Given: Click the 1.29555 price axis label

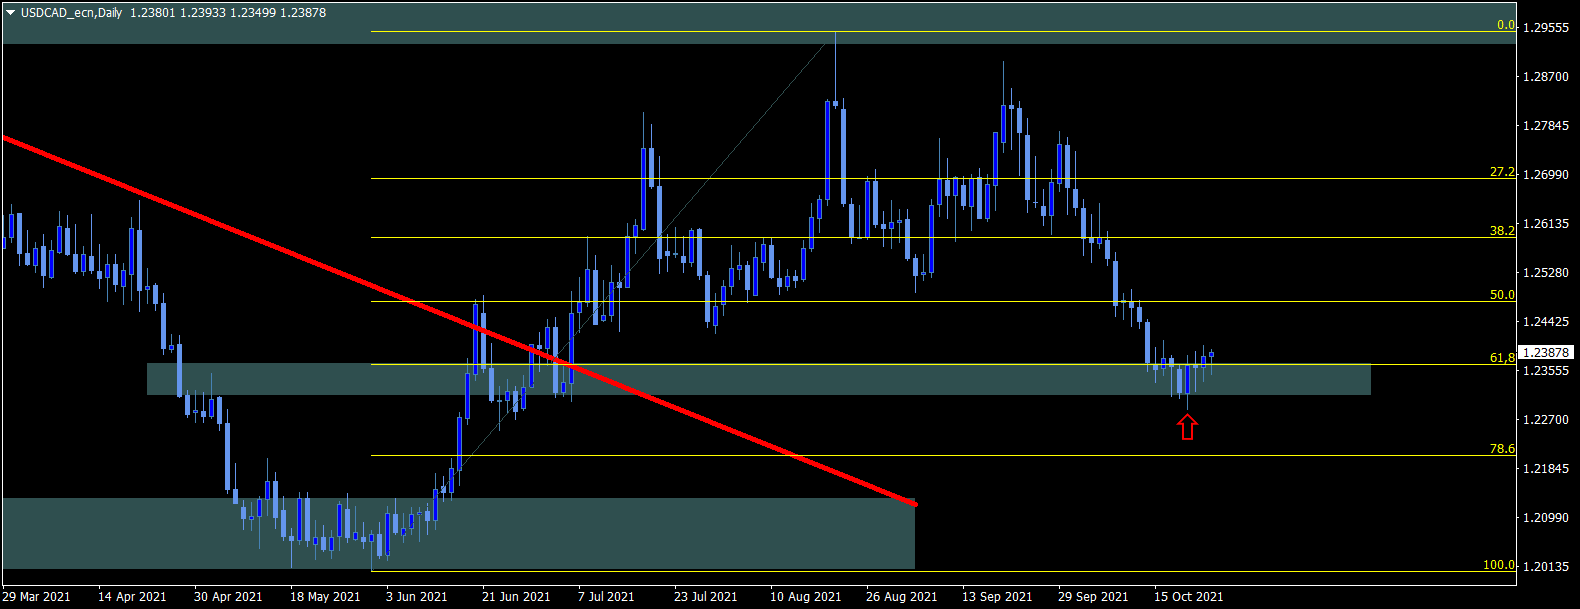Looking at the screenshot, I should (x=1547, y=28).
